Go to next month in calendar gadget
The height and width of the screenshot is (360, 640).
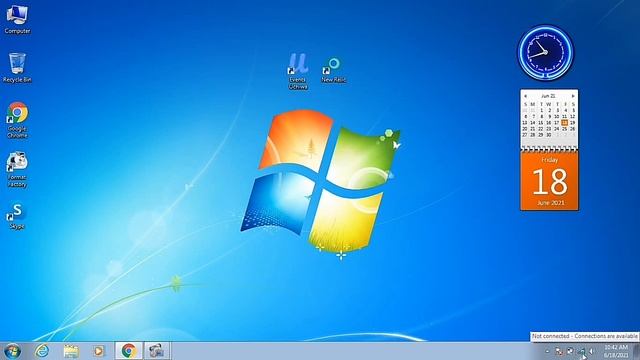coord(573,96)
